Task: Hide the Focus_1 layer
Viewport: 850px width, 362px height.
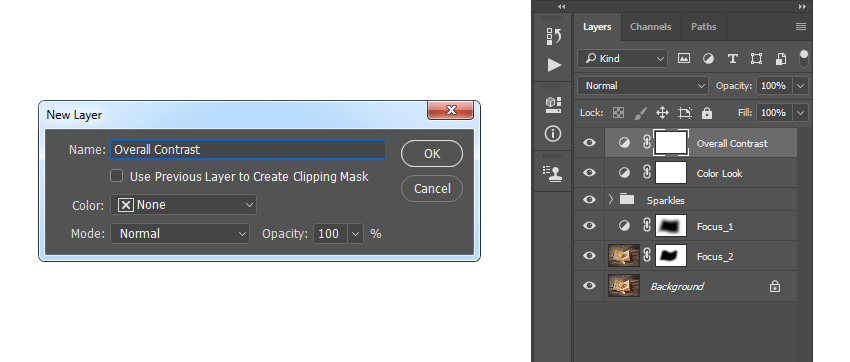Action: pos(589,226)
